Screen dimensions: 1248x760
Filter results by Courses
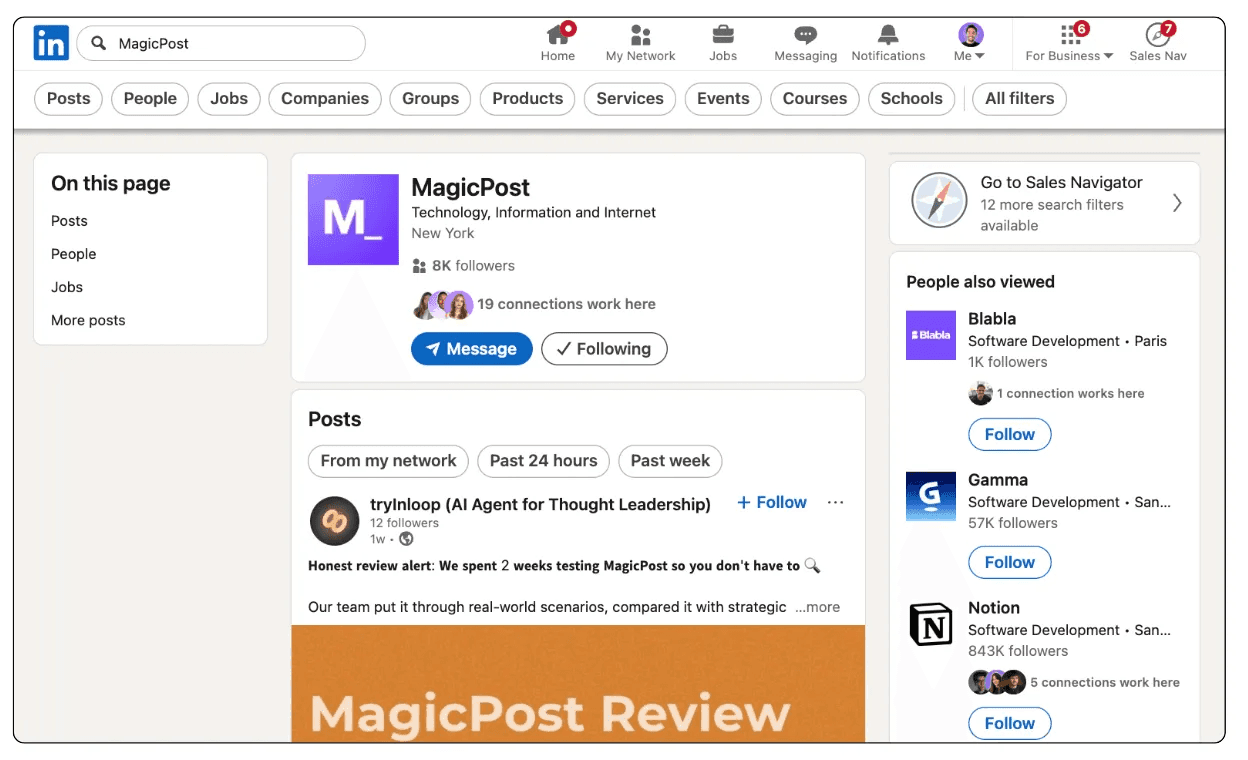tap(815, 99)
